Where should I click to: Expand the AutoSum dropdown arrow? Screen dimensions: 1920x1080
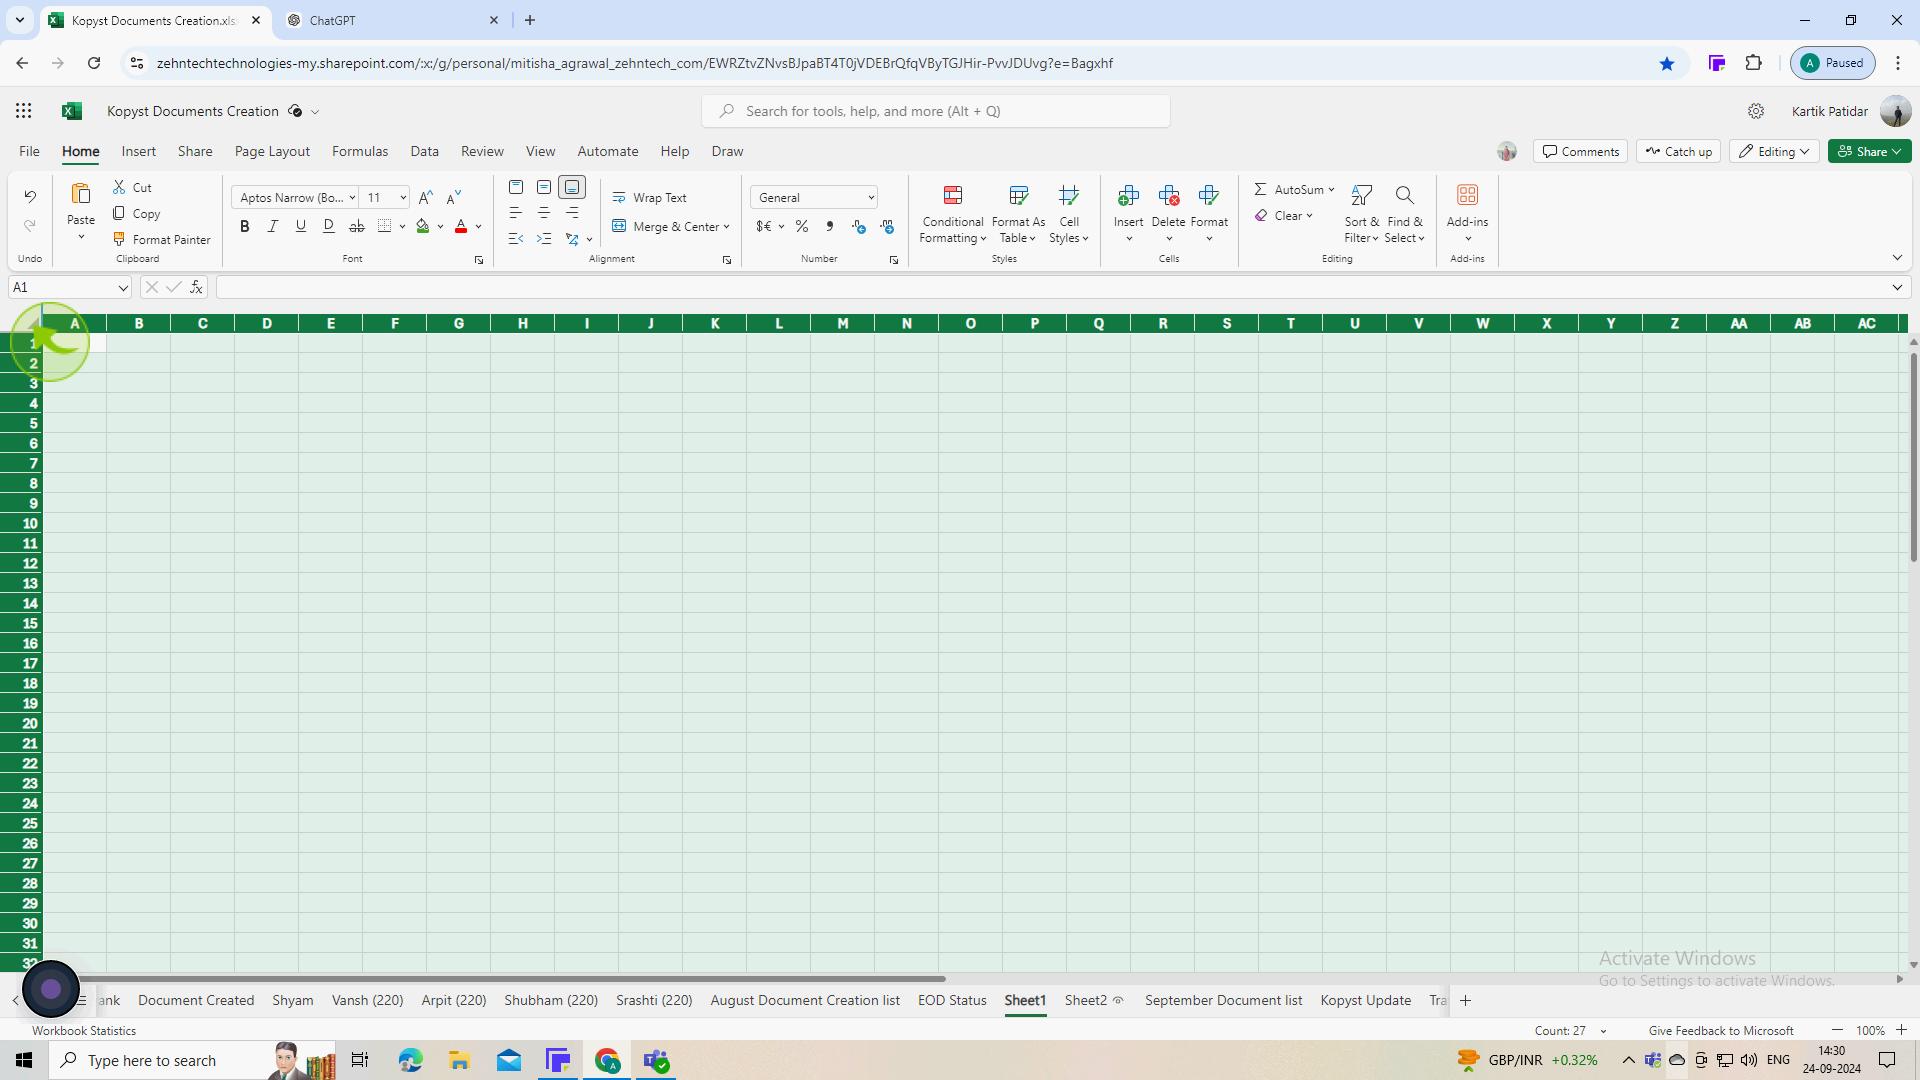pyautogui.click(x=1331, y=189)
